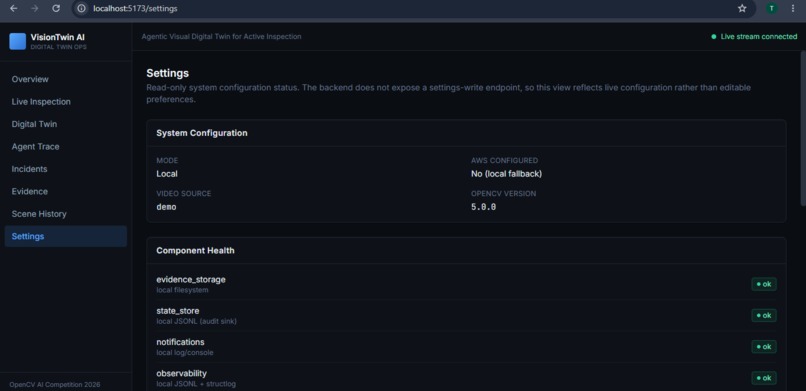
Task: Click the System Configuration card header
Action: point(466,133)
